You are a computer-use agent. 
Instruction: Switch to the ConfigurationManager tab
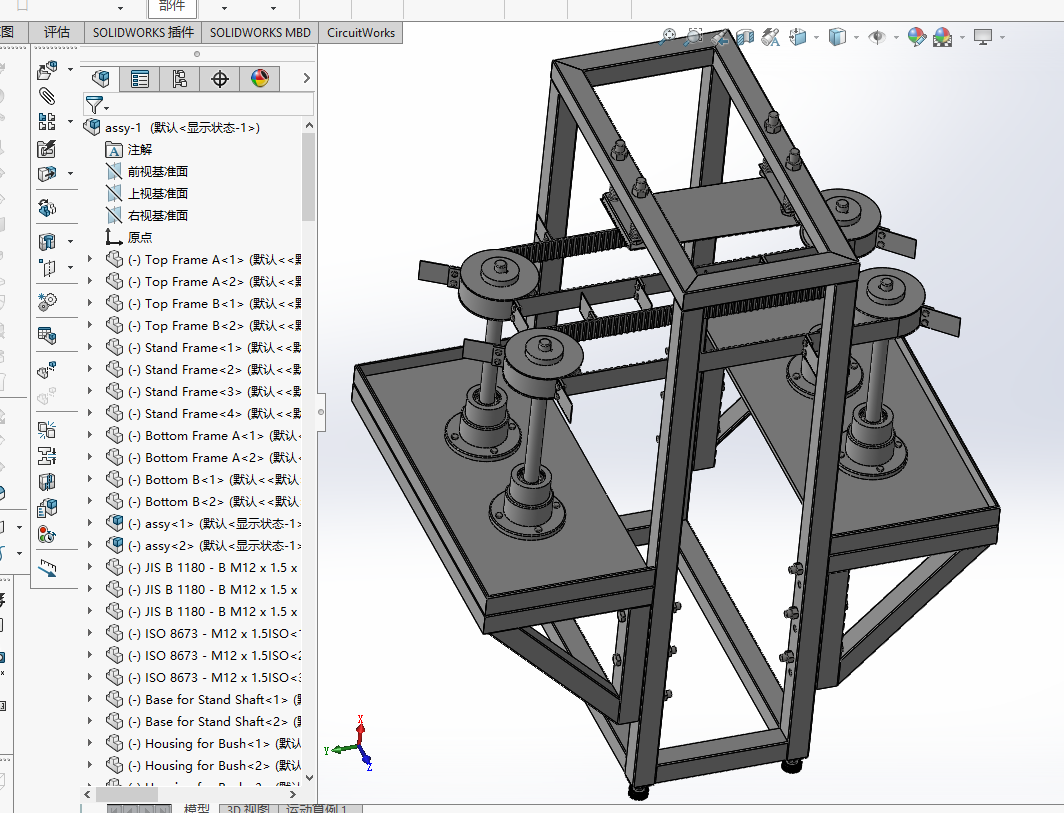coord(180,79)
